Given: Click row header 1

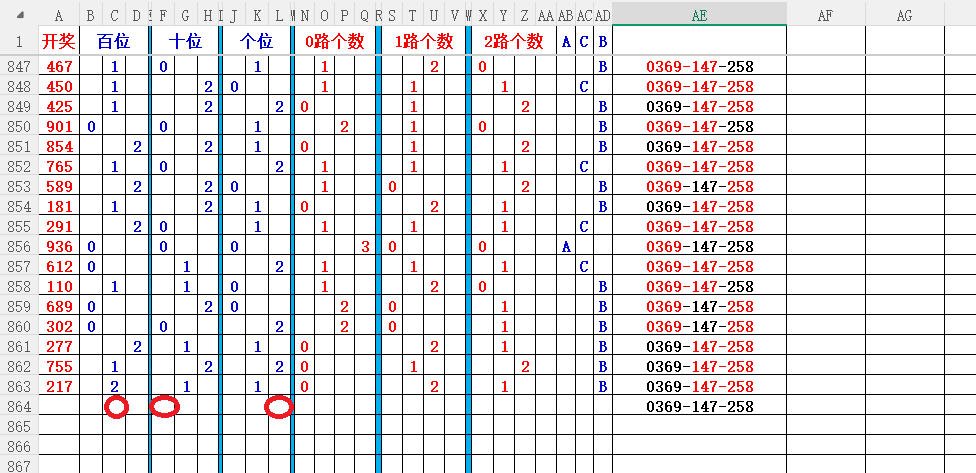Looking at the screenshot, I should pos(19,42).
